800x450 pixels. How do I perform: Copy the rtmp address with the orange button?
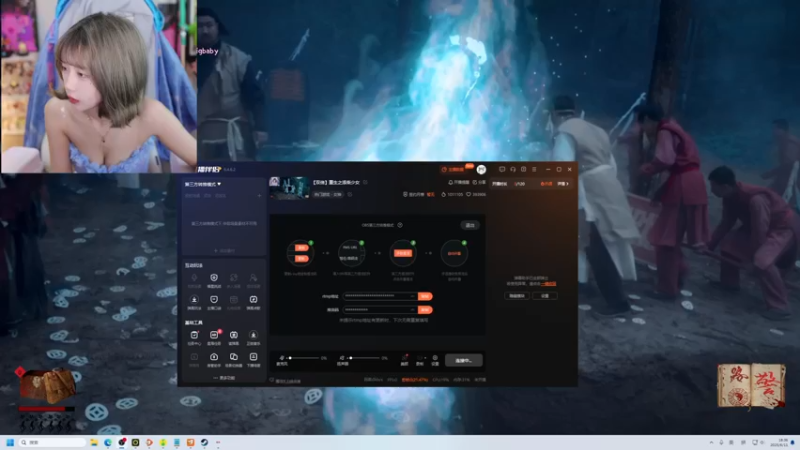[425, 296]
